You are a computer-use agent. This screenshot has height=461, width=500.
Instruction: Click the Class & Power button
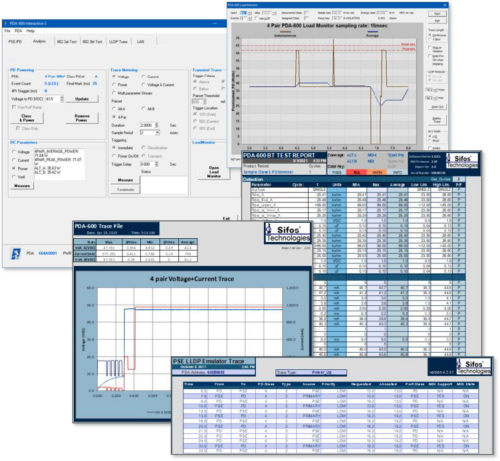click(27, 118)
